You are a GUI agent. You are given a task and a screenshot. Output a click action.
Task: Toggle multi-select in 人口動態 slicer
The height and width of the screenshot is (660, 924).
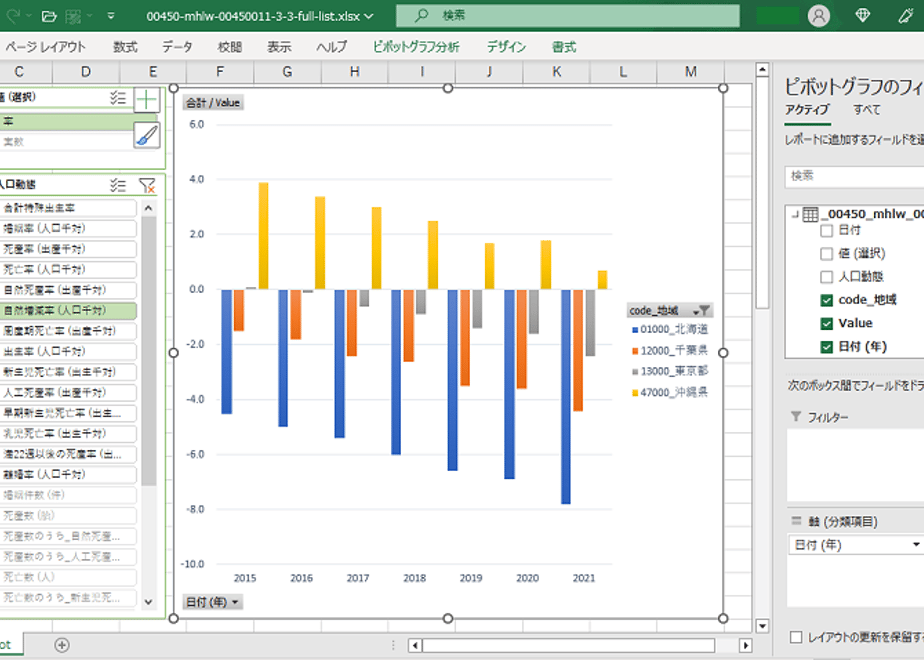[118, 185]
